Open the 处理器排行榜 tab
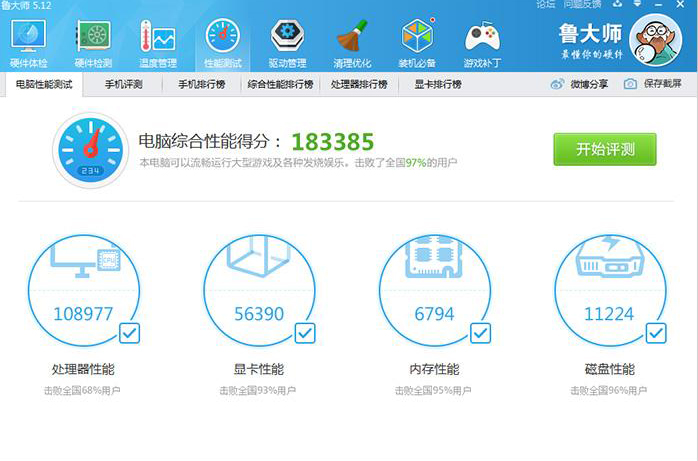 click(x=359, y=85)
